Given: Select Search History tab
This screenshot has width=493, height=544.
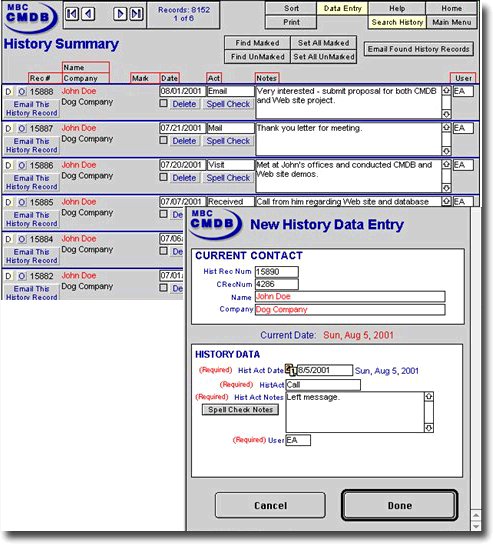Looking at the screenshot, I should [x=397, y=22].
